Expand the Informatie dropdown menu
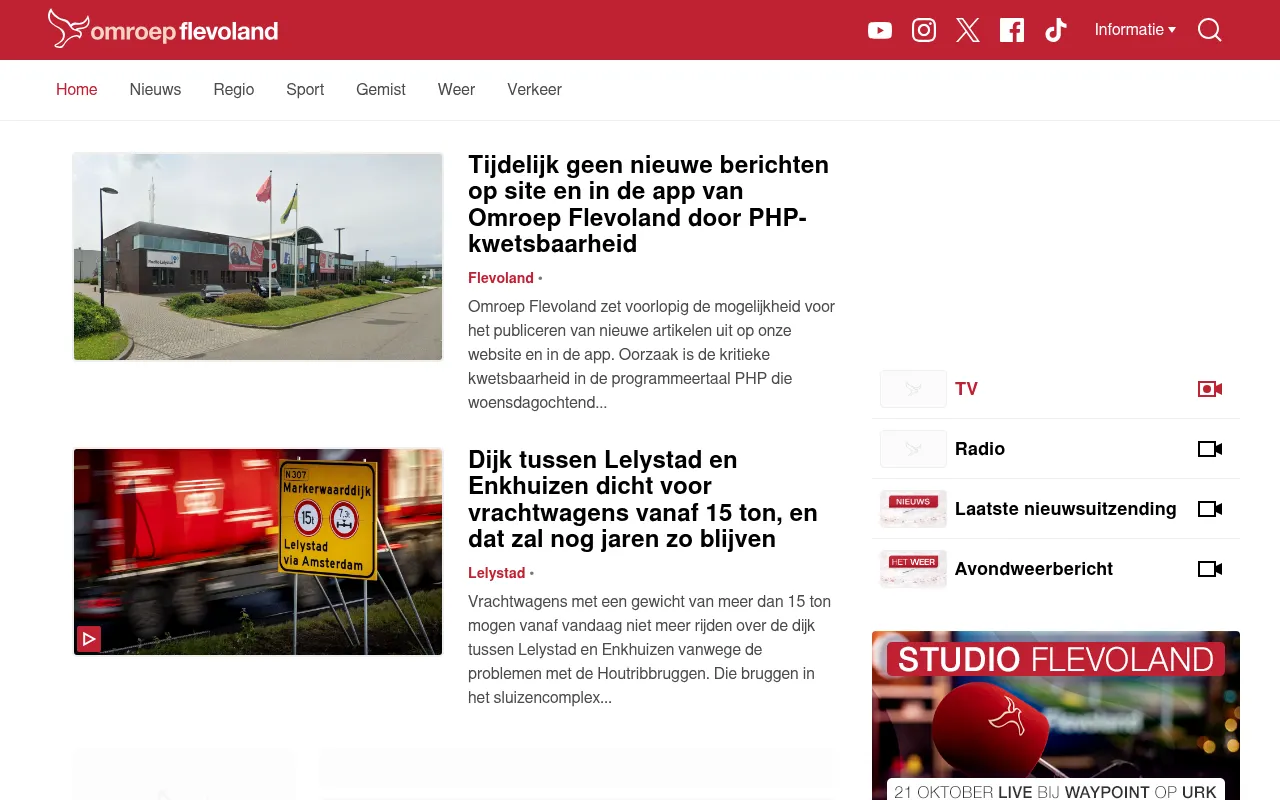Image resolution: width=1280 pixels, height=800 pixels. click(x=1135, y=30)
